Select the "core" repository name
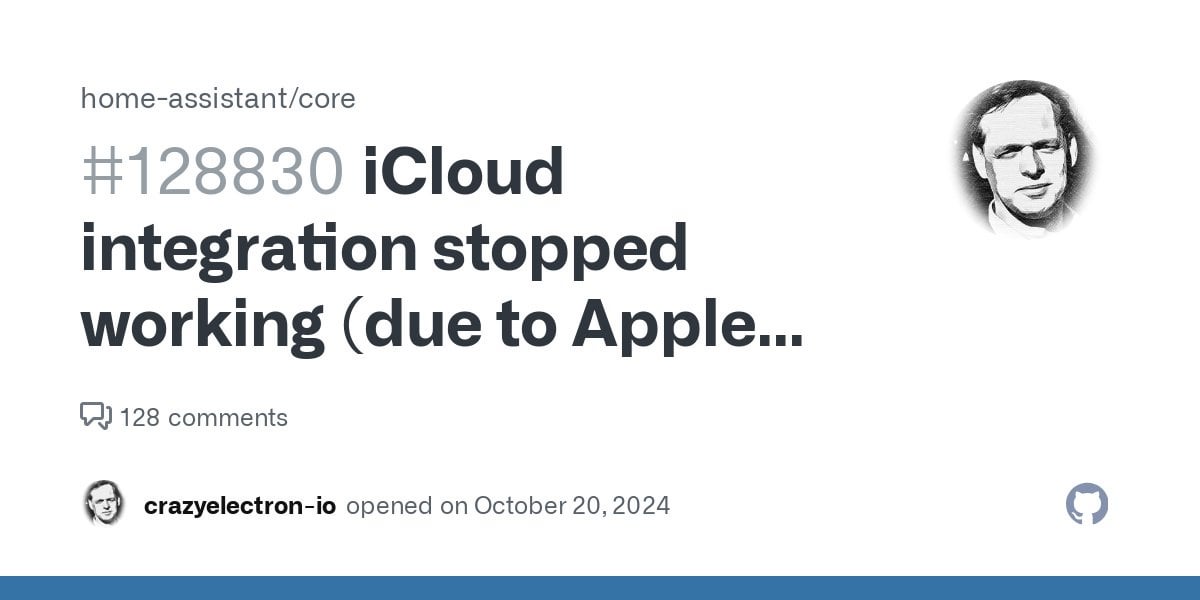Screen dimensions: 1200x600 [x=329, y=98]
